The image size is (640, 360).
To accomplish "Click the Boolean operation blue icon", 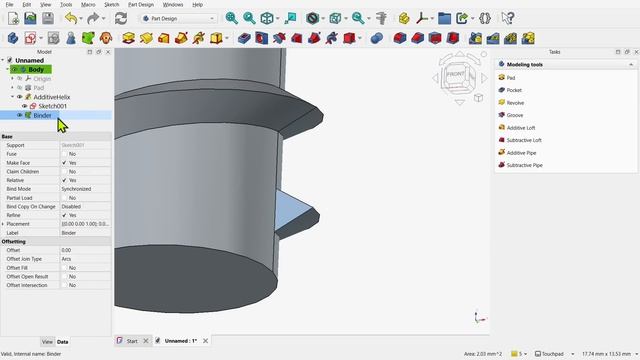I will click(377, 38).
